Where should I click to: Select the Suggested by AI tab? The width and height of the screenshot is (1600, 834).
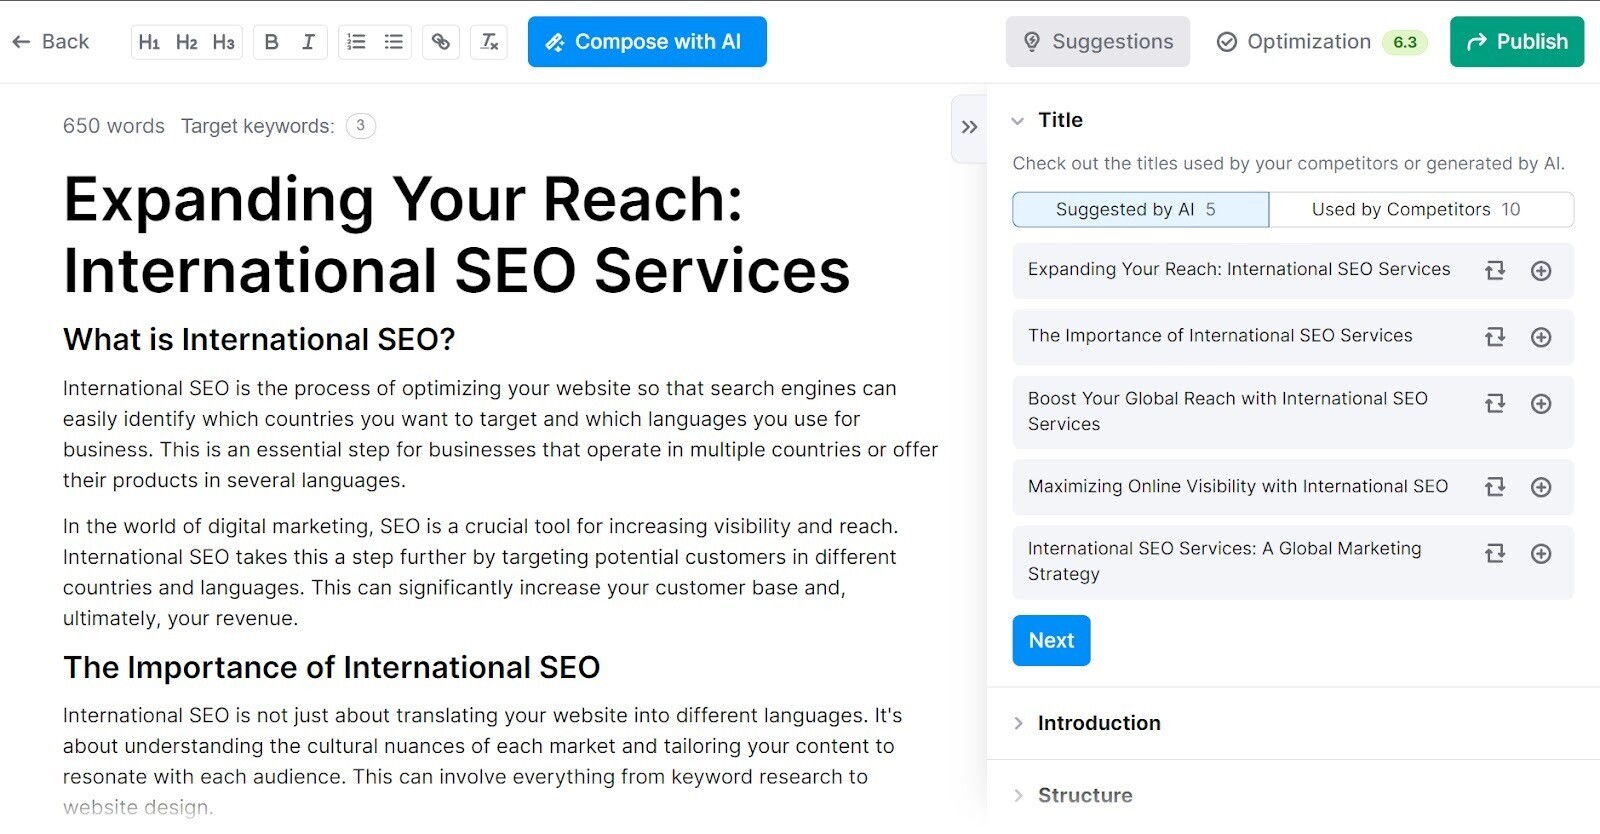tap(1141, 210)
